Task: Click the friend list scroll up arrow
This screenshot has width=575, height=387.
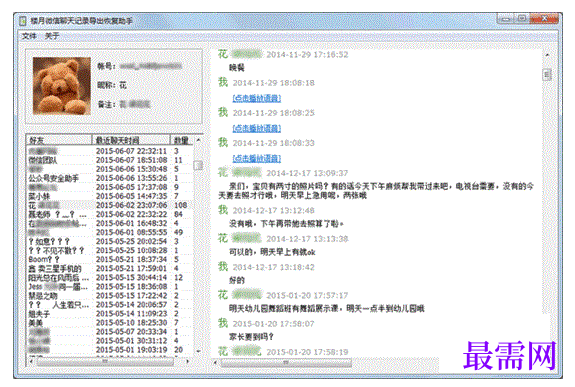Action: (x=198, y=140)
